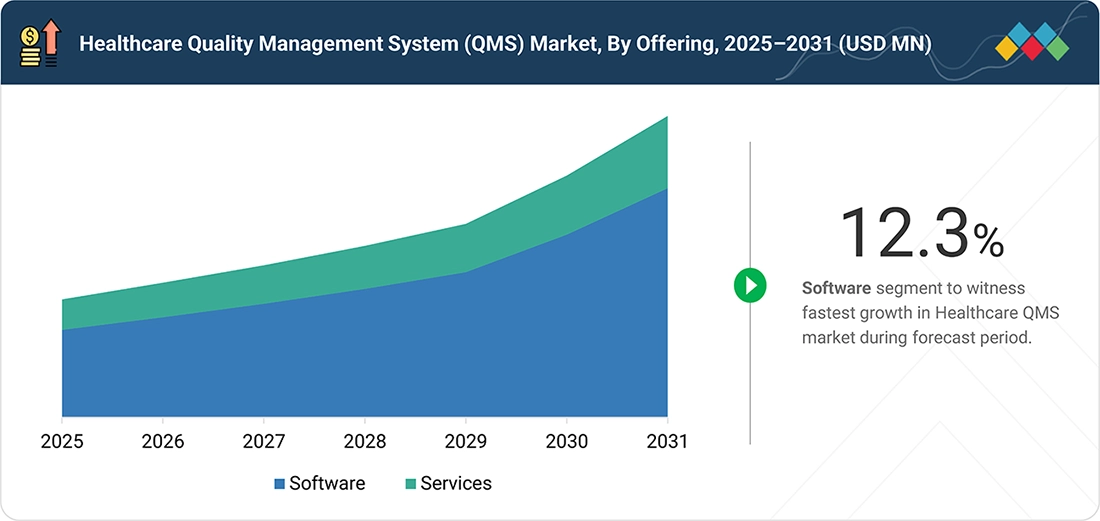
Task: Click the colorful diamond logo in header
Action: click(1032, 42)
